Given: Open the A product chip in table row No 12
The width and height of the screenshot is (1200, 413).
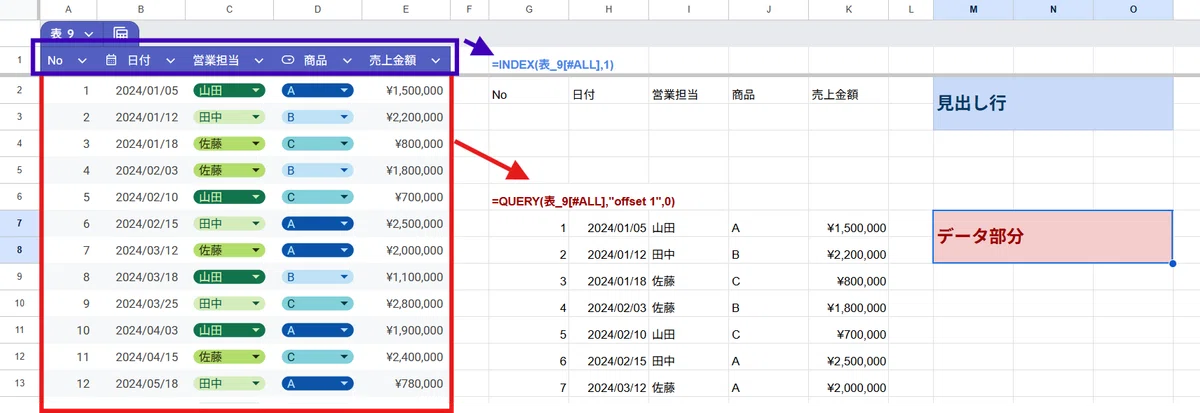Looking at the screenshot, I should pyautogui.click(x=317, y=383).
